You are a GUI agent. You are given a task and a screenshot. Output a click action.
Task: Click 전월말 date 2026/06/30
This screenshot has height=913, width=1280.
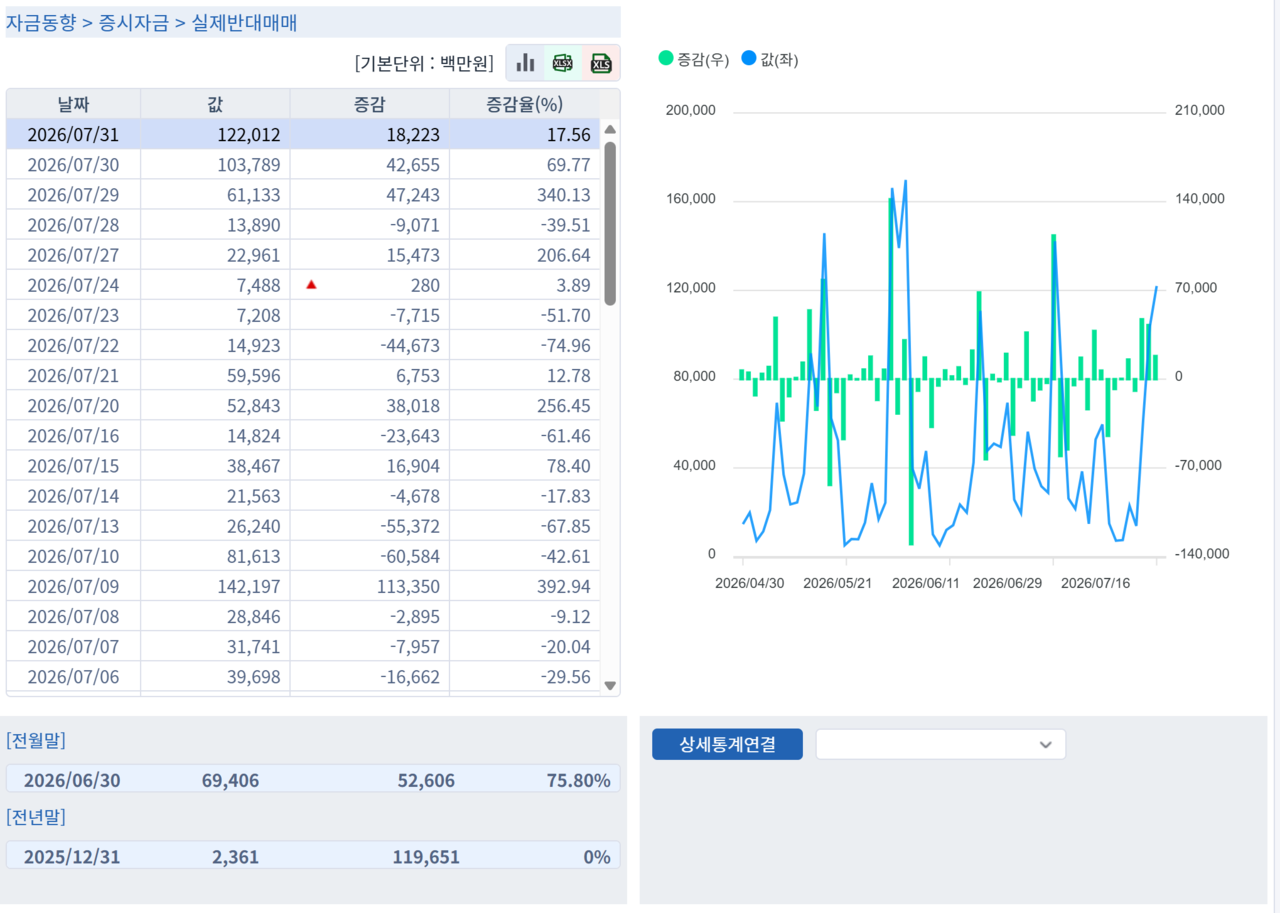(72, 780)
